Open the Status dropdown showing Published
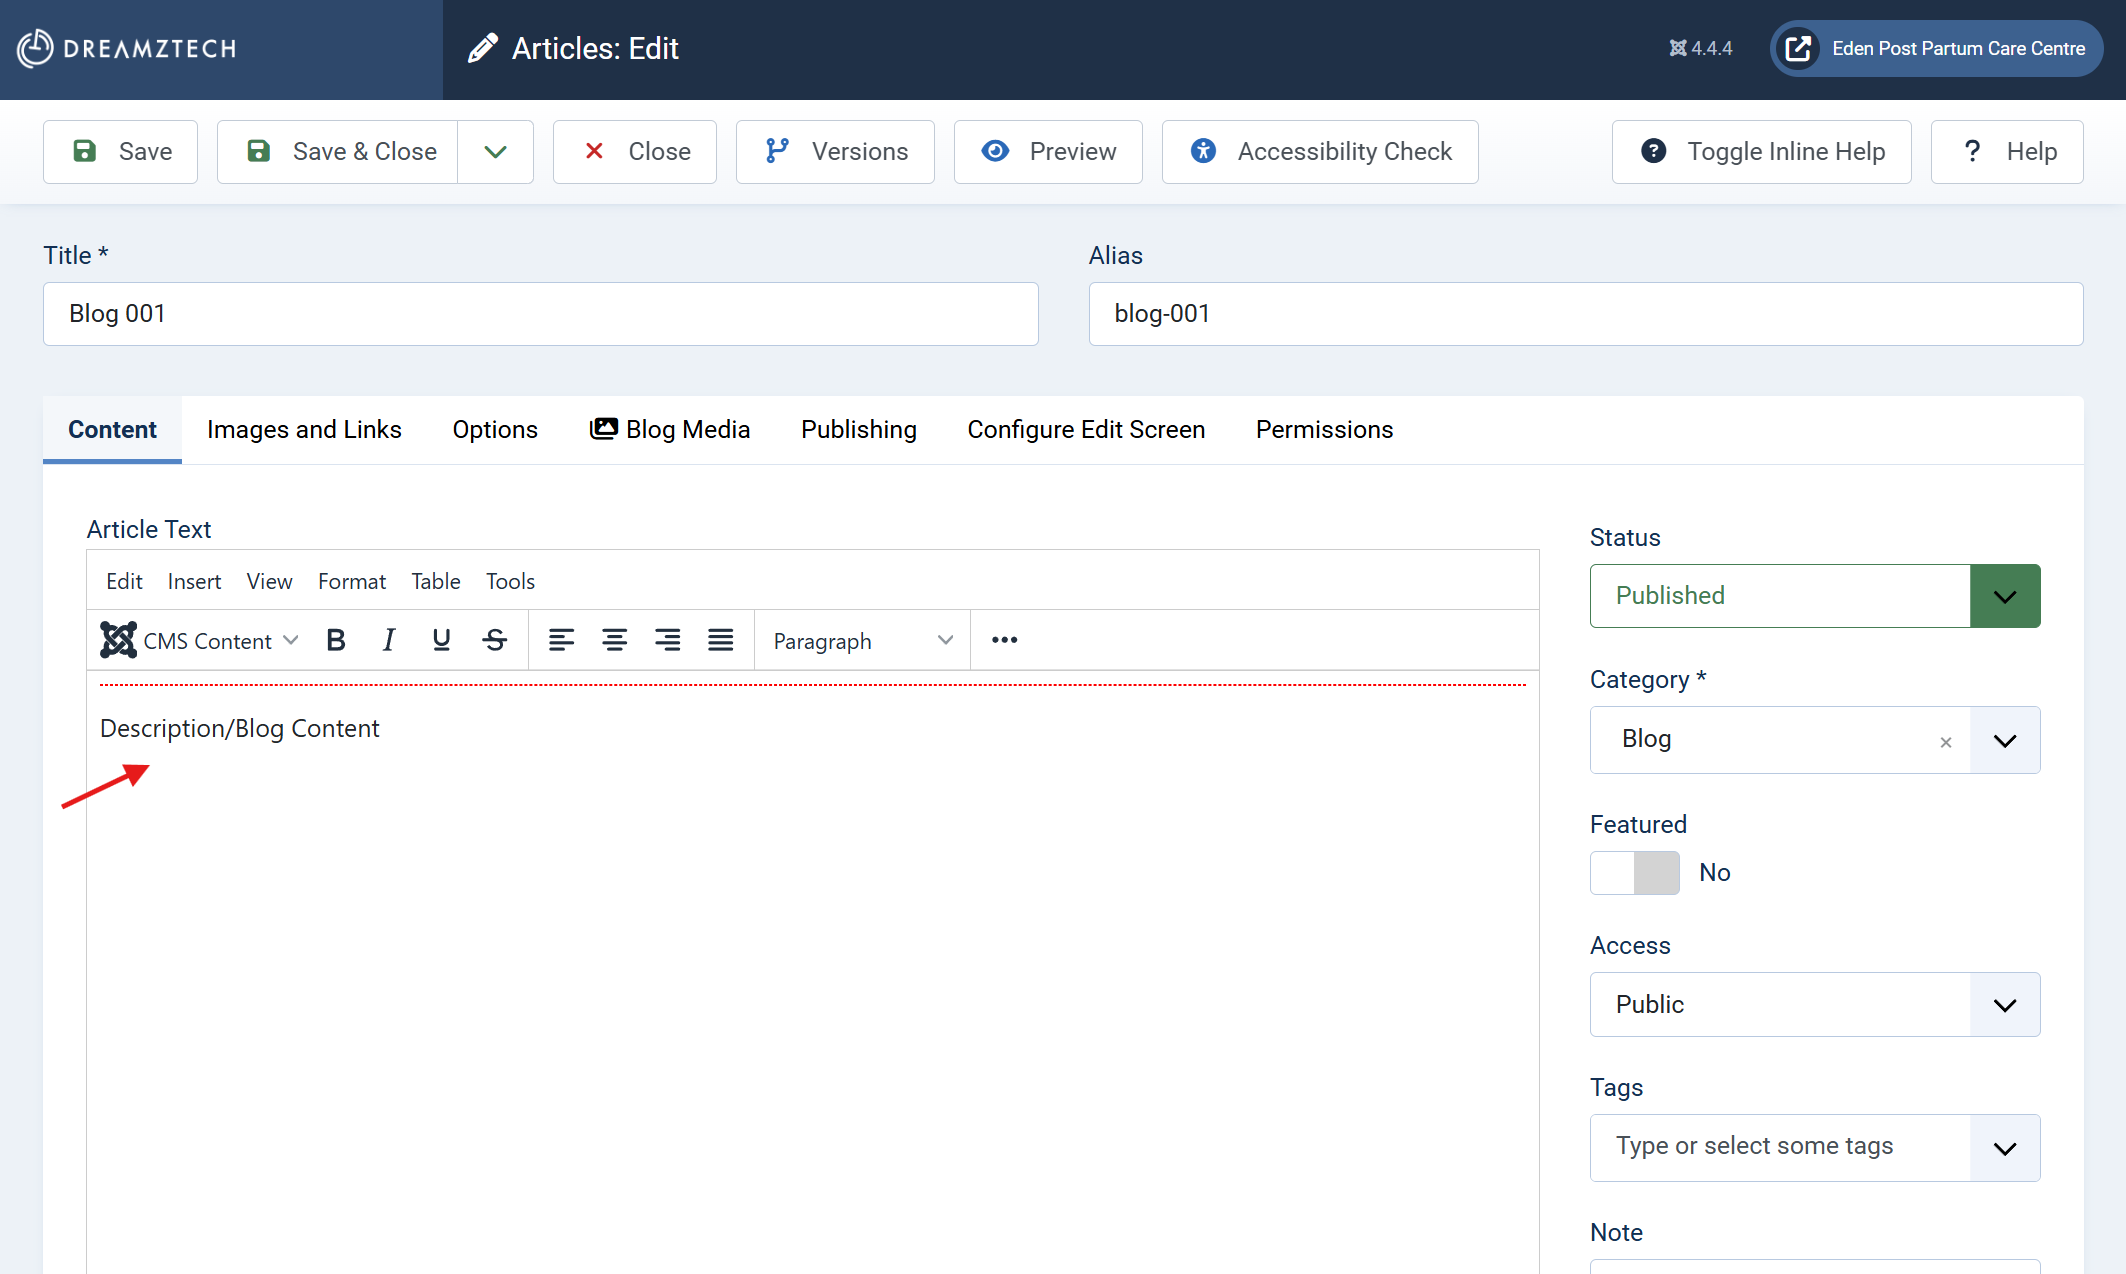This screenshot has height=1274, width=2126. click(1814, 596)
